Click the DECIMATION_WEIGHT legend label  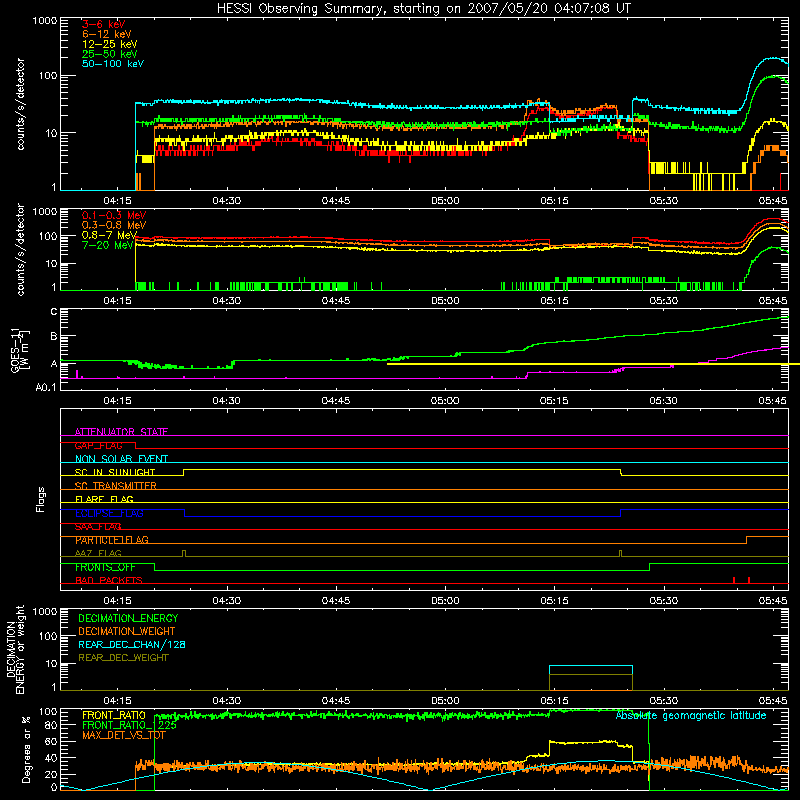[x=127, y=631]
